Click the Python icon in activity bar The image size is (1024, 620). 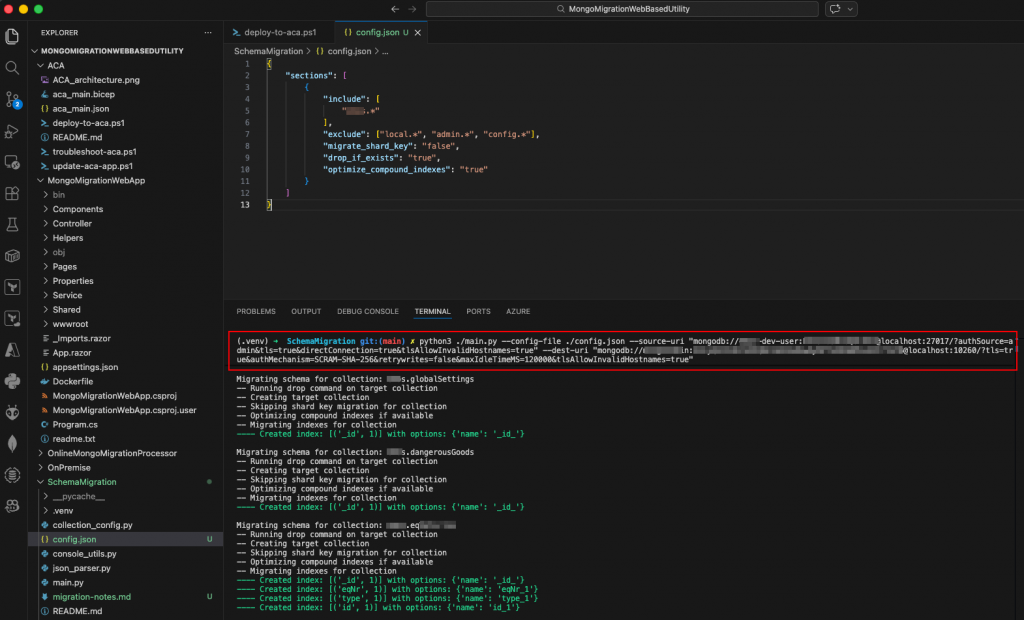pos(12,380)
